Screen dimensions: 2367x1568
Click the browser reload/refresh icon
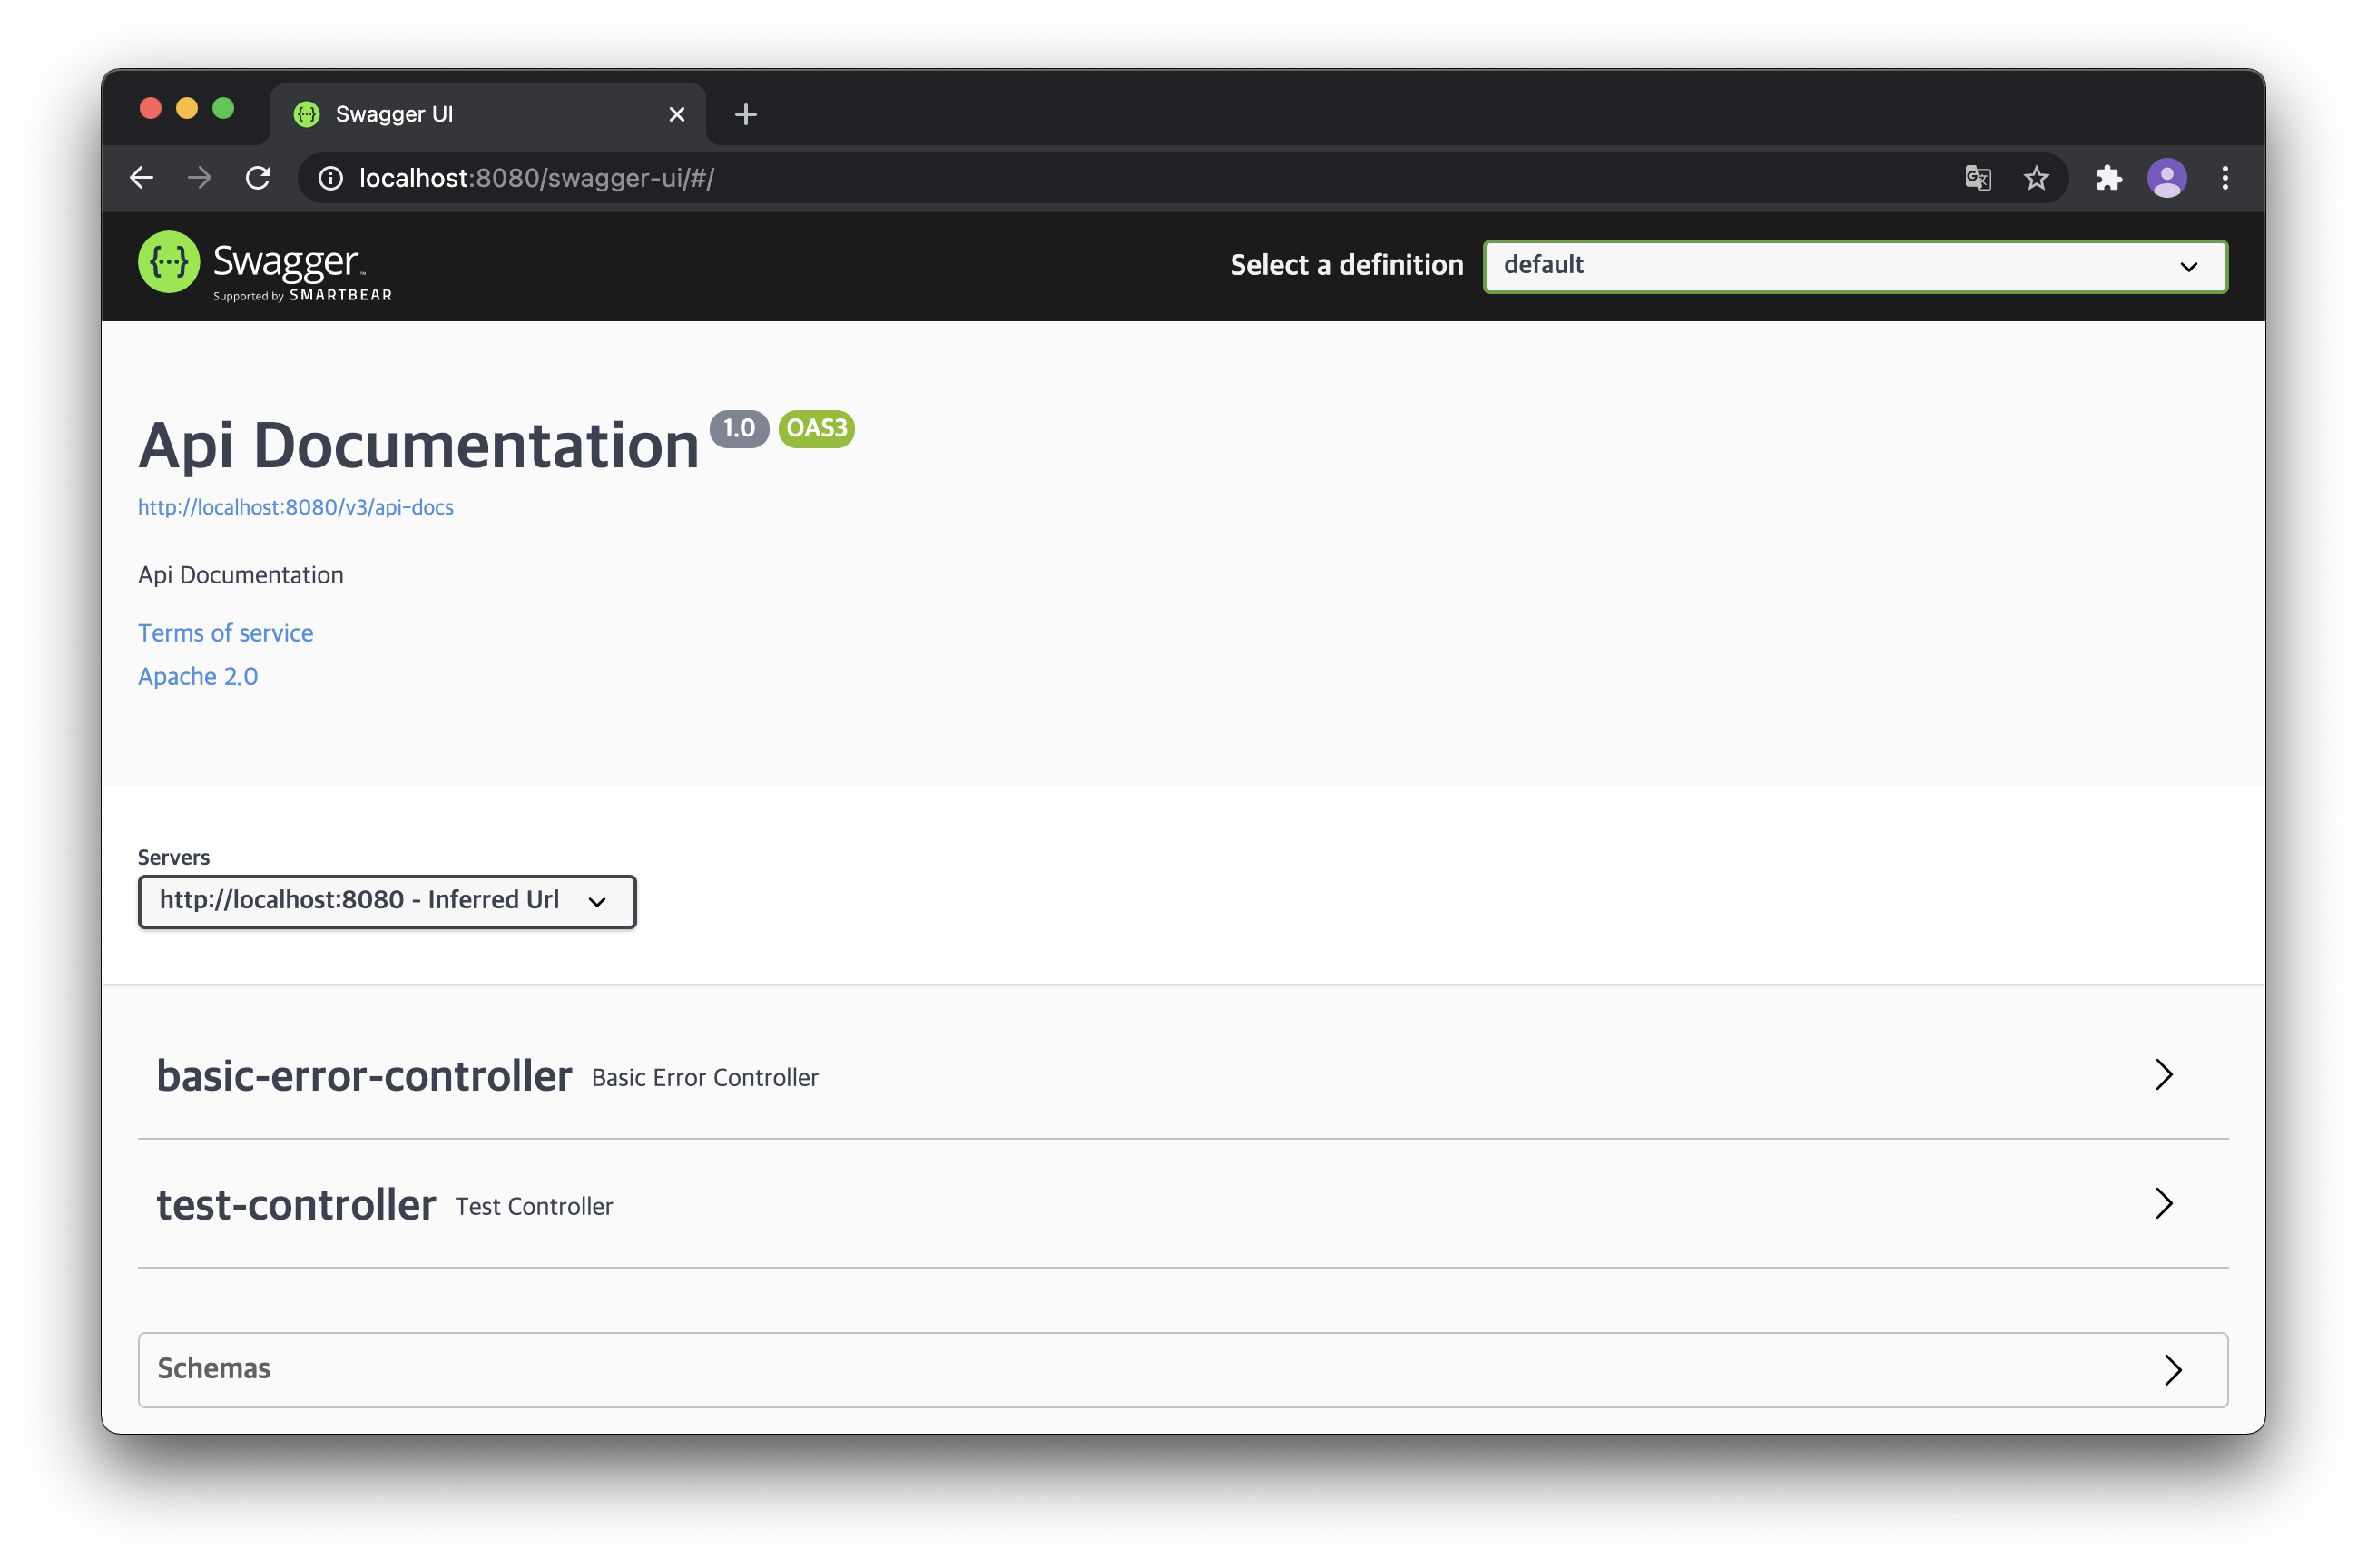pos(257,177)
